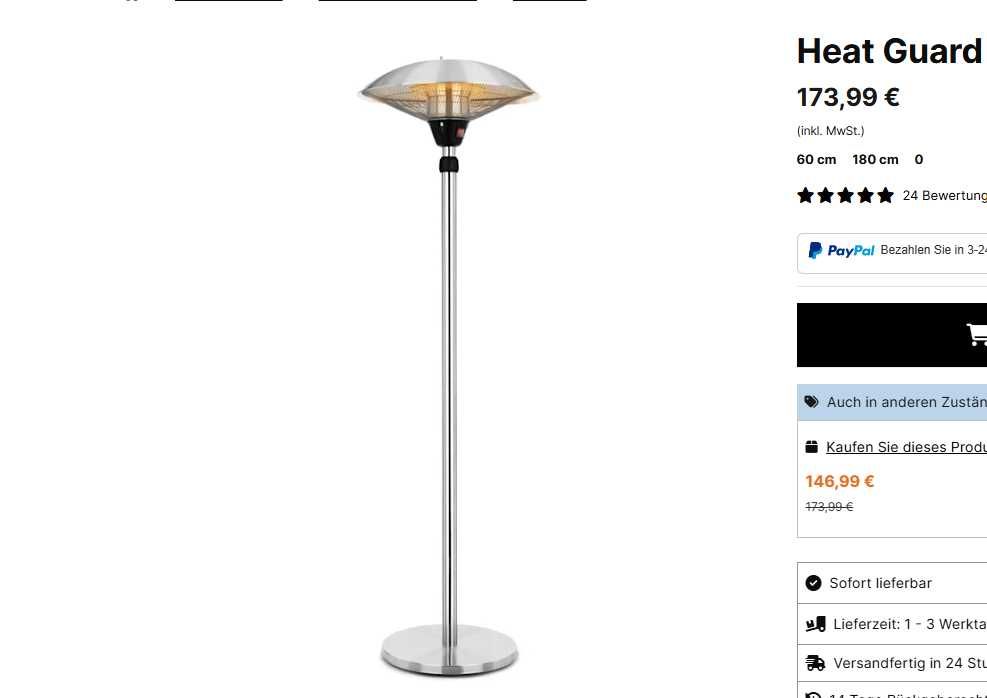Click the '(inkl. MwSt.)' tax note

point(830,131)
